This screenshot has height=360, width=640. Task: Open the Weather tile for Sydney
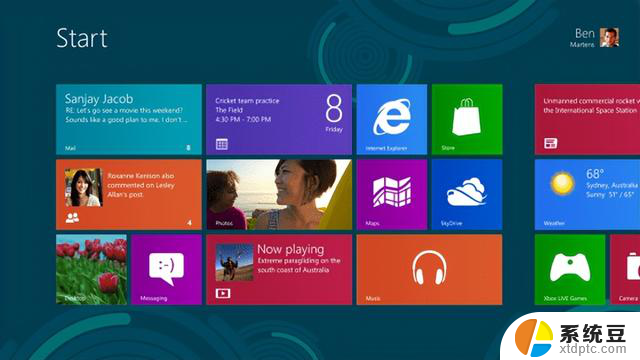pos(587,194)
